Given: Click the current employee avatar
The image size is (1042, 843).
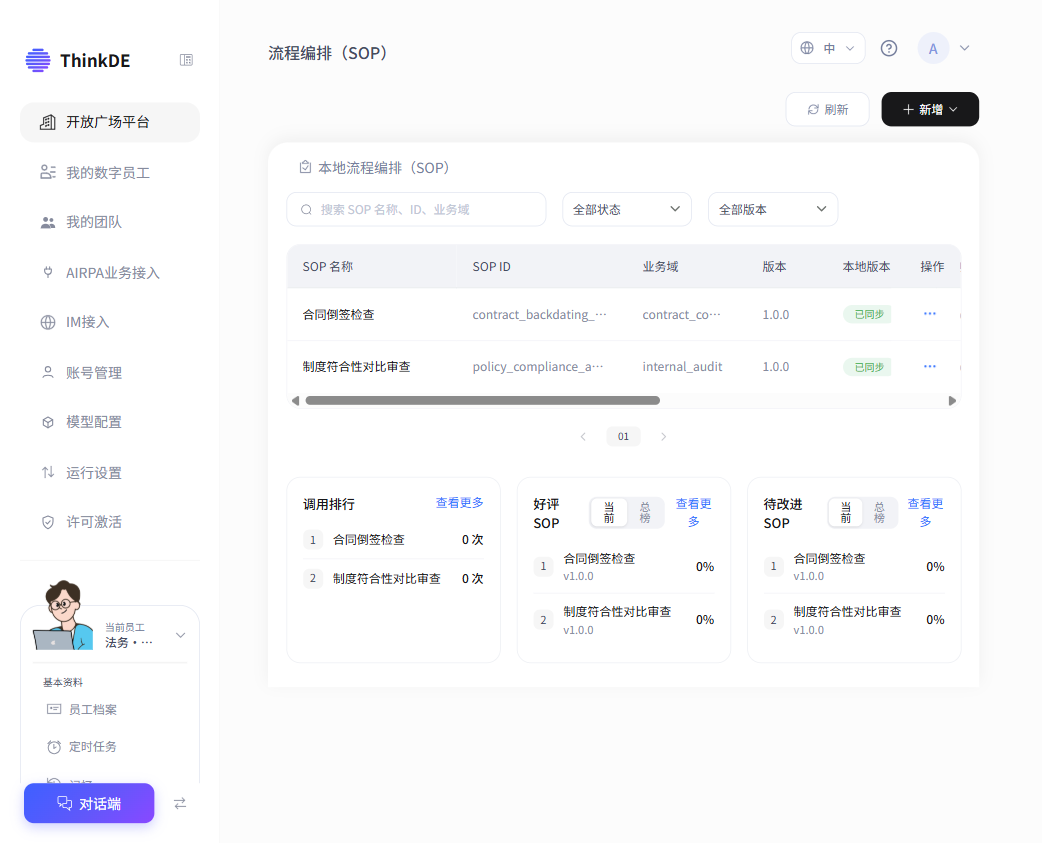Looking at the screenshot, I should tap(63, 615).
